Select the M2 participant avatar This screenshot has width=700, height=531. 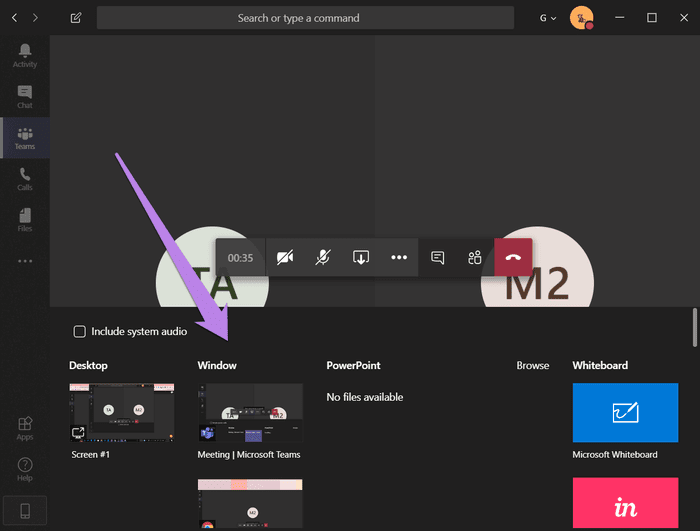pyautogui.click(x=538, y=288)
